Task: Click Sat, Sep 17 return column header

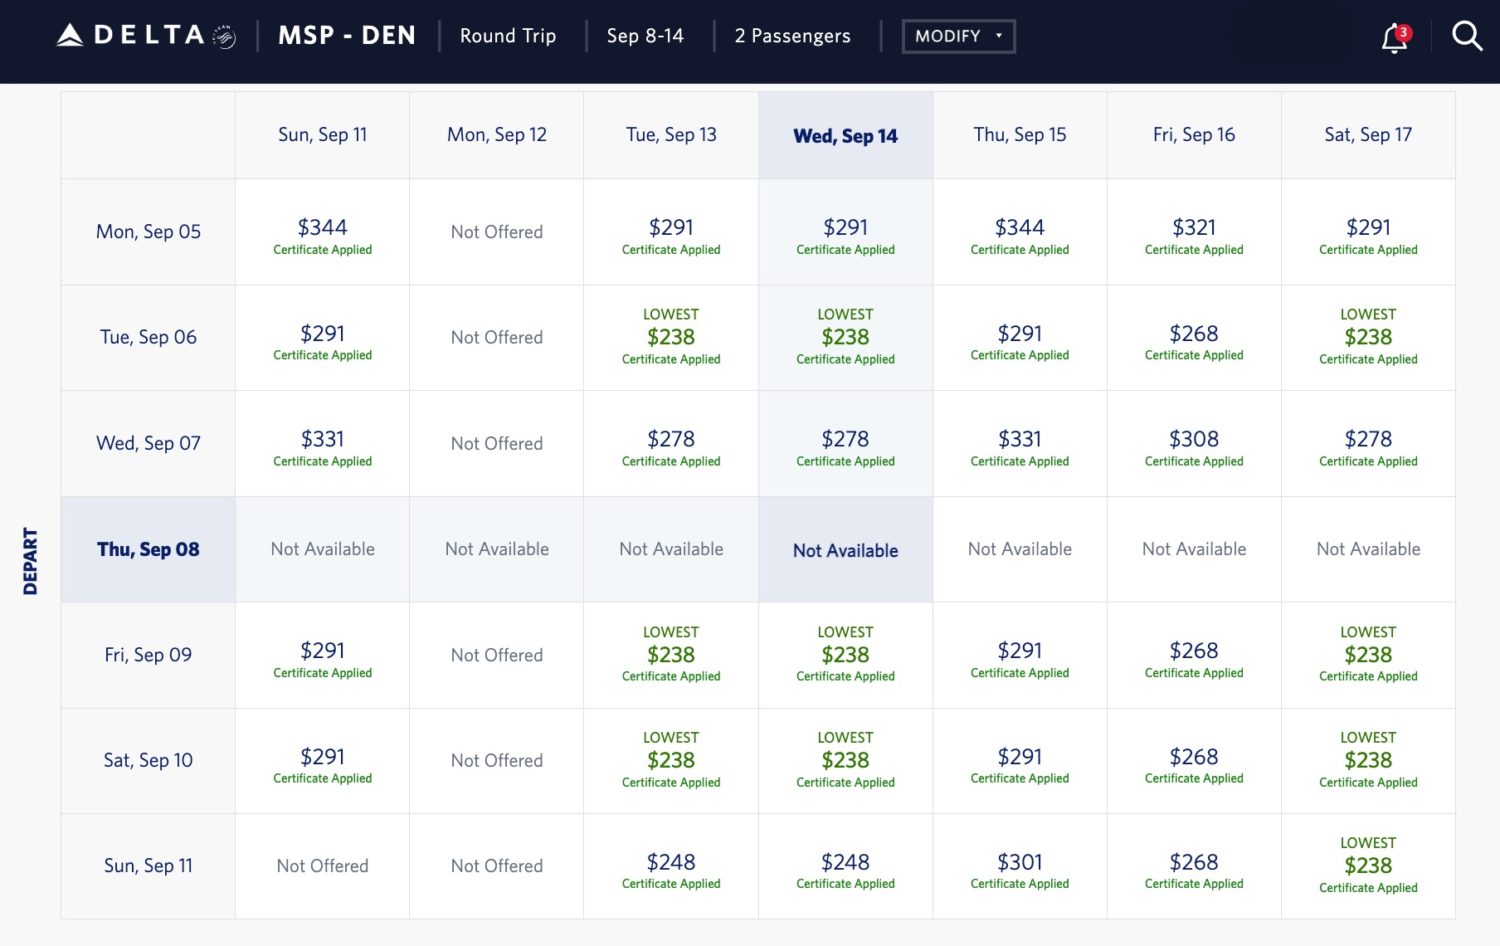Action: 1368,135
